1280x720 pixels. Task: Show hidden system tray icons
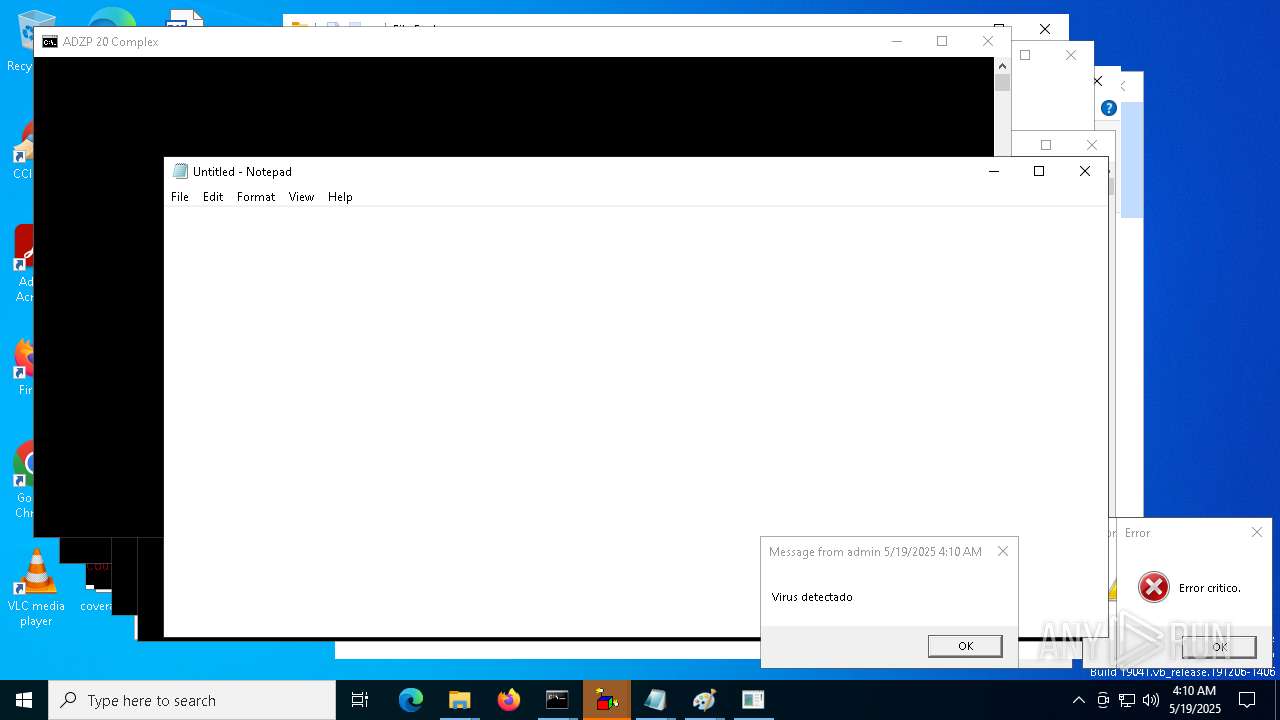(1078, 700)
